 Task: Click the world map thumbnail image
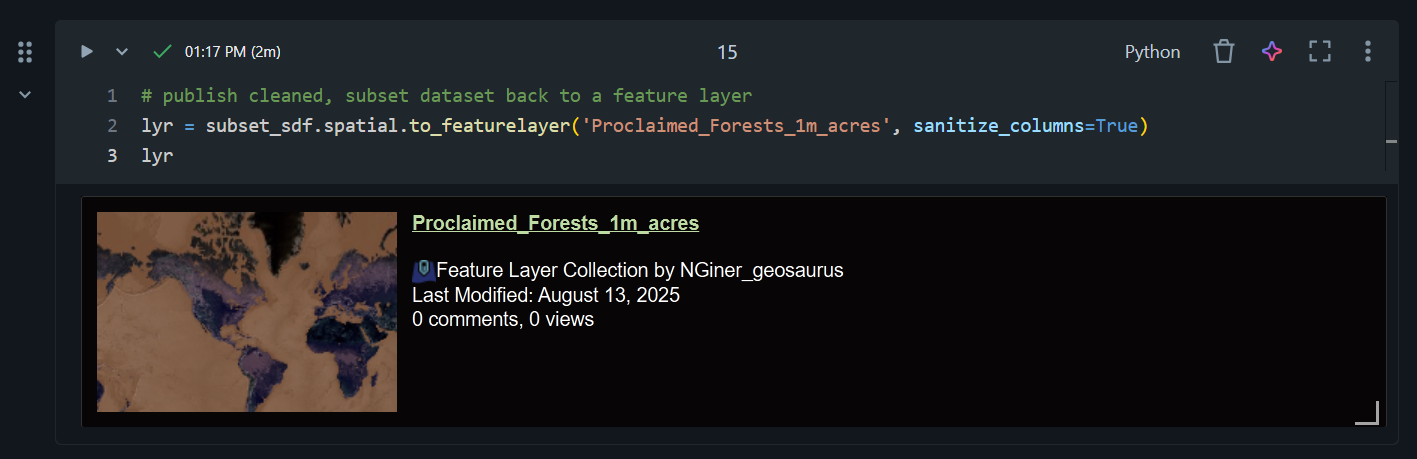click(x=247, y=311)
